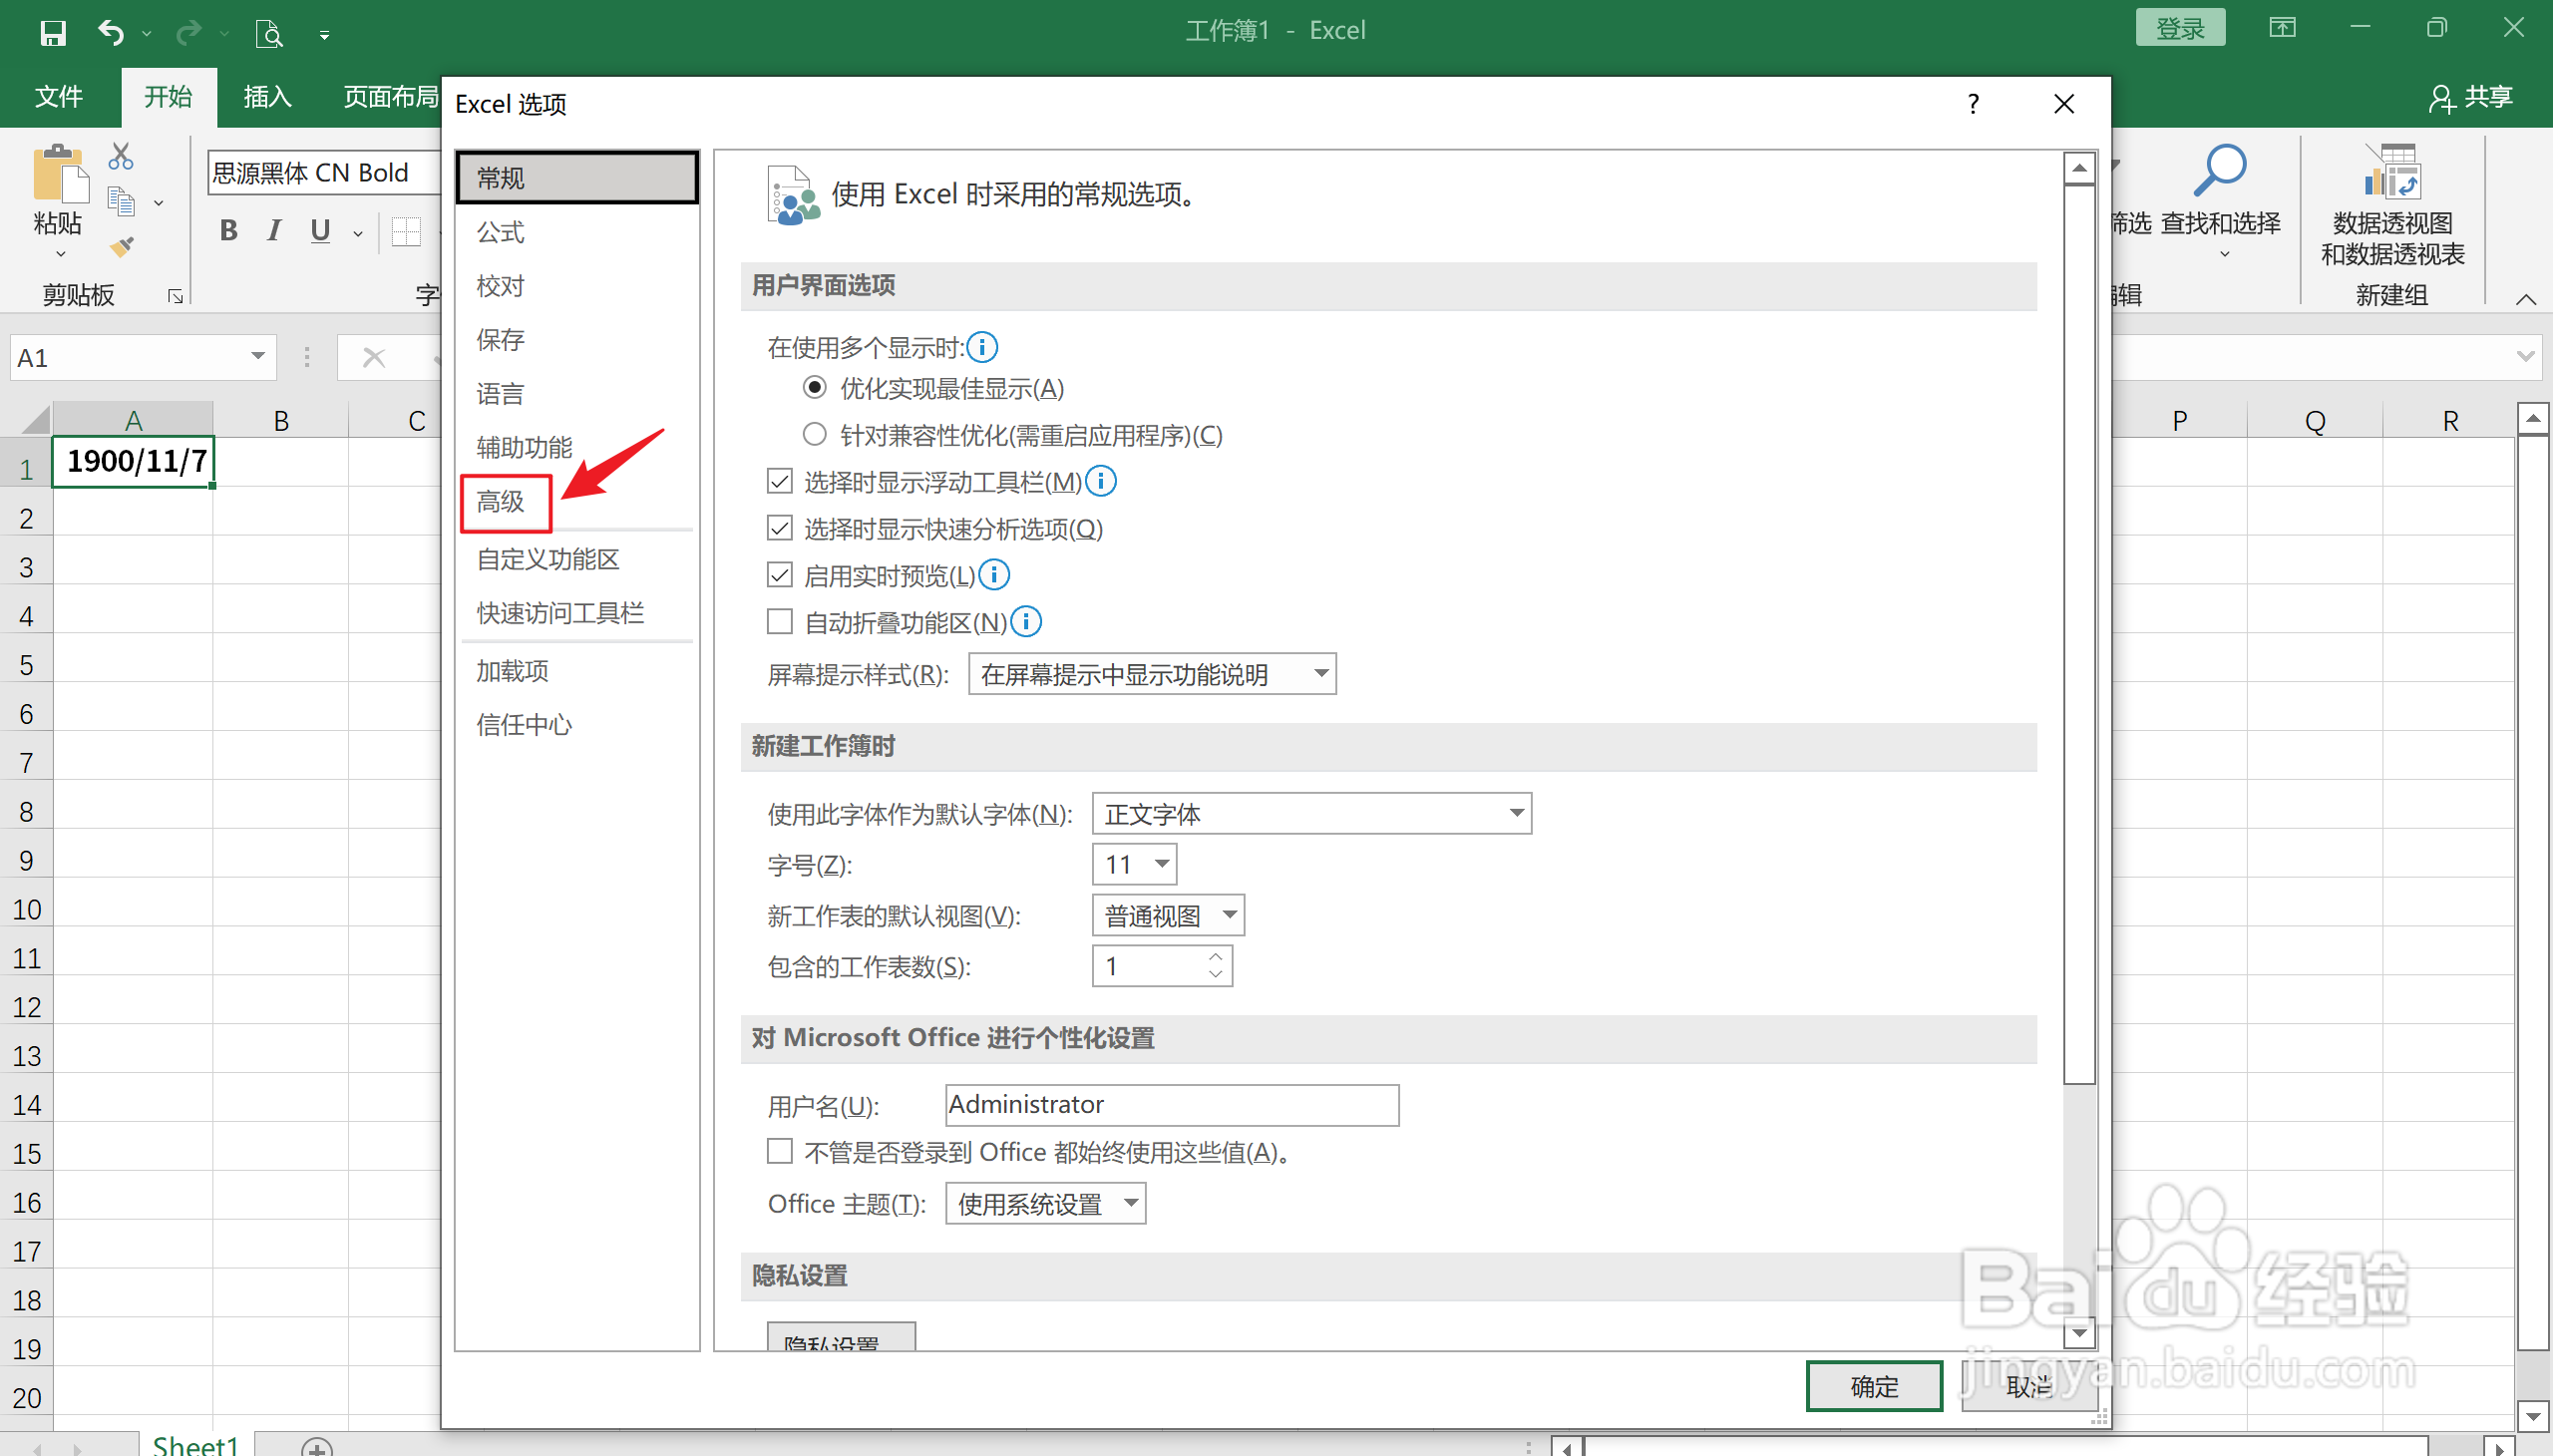The image size is (2553, 1456).
Task: Select 信任中心 category
Action: click(x=576, y=724)
